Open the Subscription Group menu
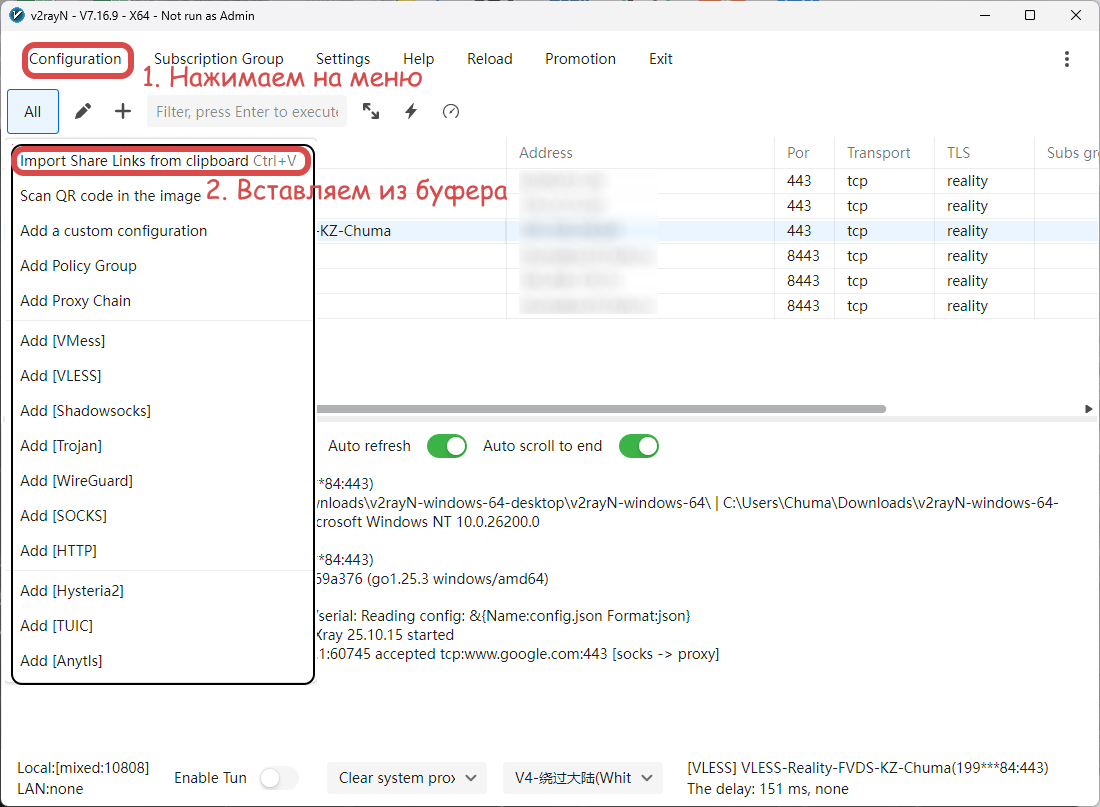This screenshot has height=807, width=1100. (219, 59)
